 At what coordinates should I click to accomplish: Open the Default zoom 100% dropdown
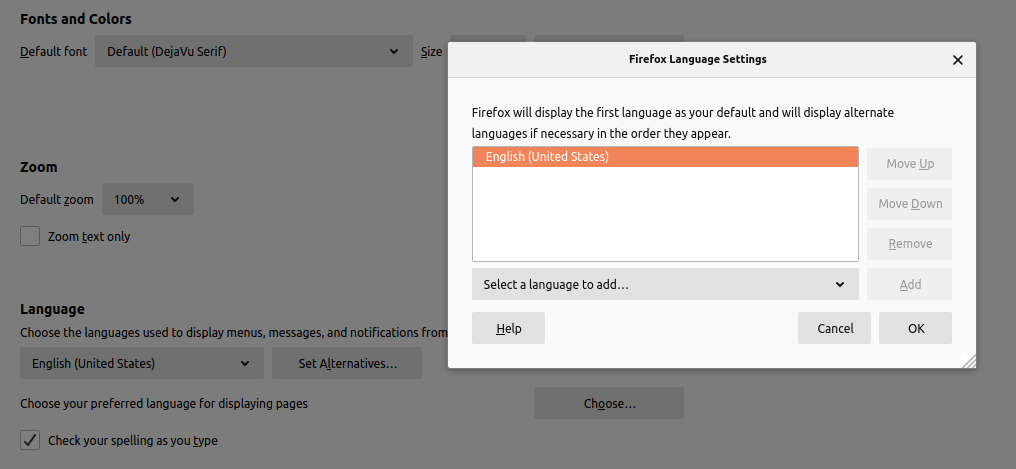[x=148, y=200]
